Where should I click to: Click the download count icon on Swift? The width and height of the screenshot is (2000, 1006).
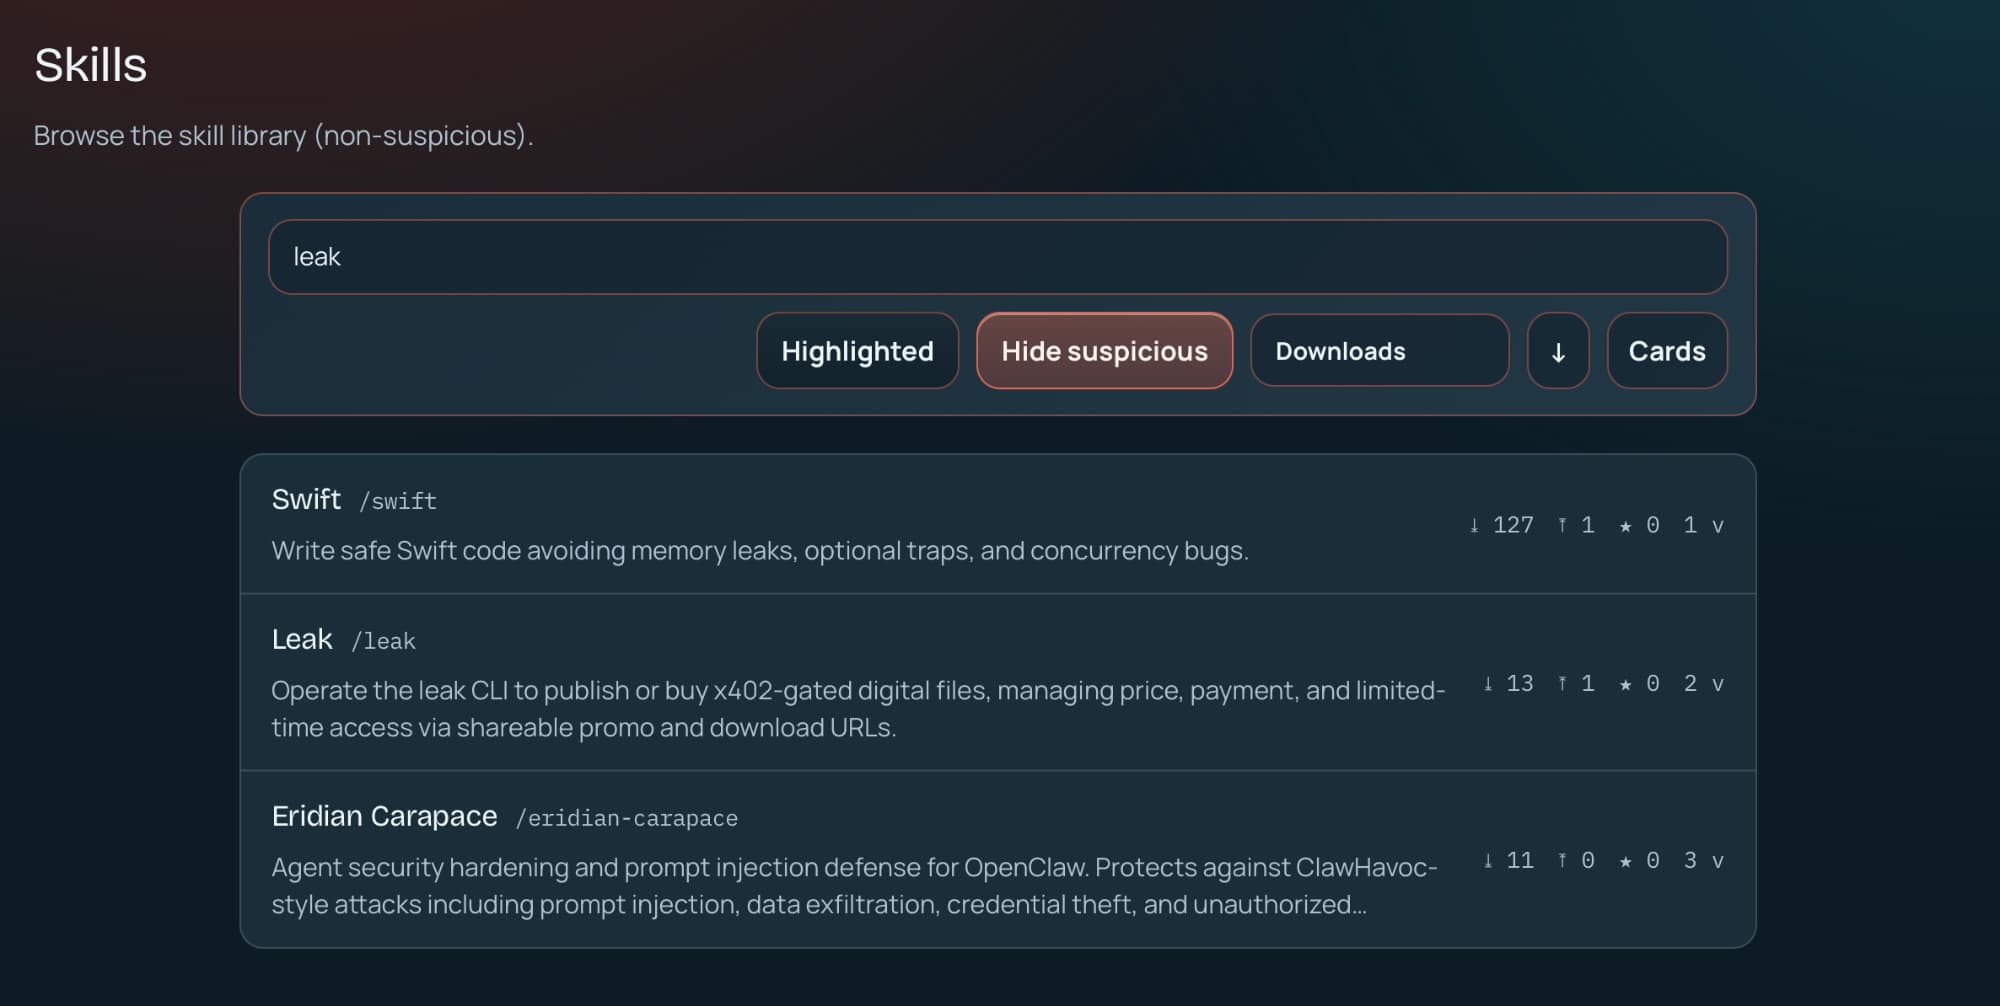click(x=1473, y=524)
